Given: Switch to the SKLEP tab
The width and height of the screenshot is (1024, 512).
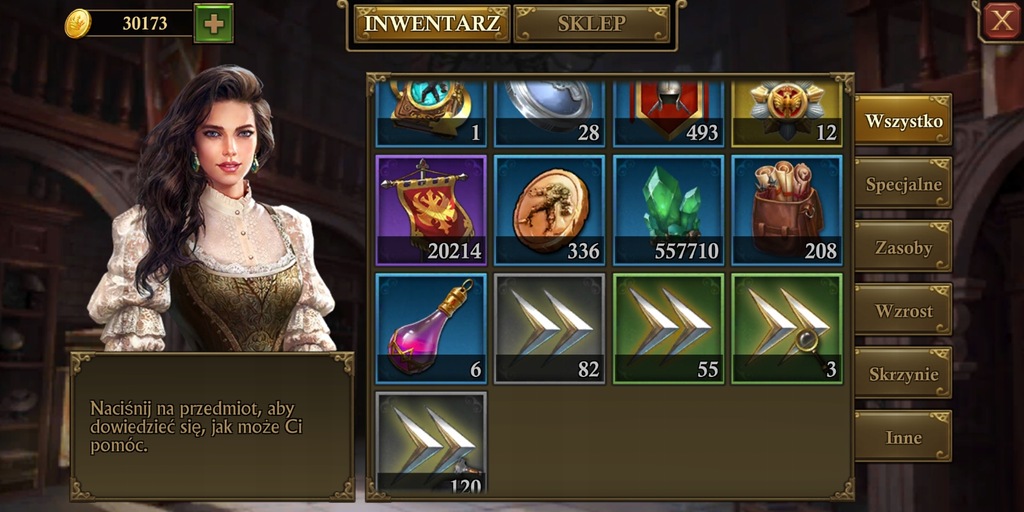Looking at the screenshot, I should coord(592,24).
